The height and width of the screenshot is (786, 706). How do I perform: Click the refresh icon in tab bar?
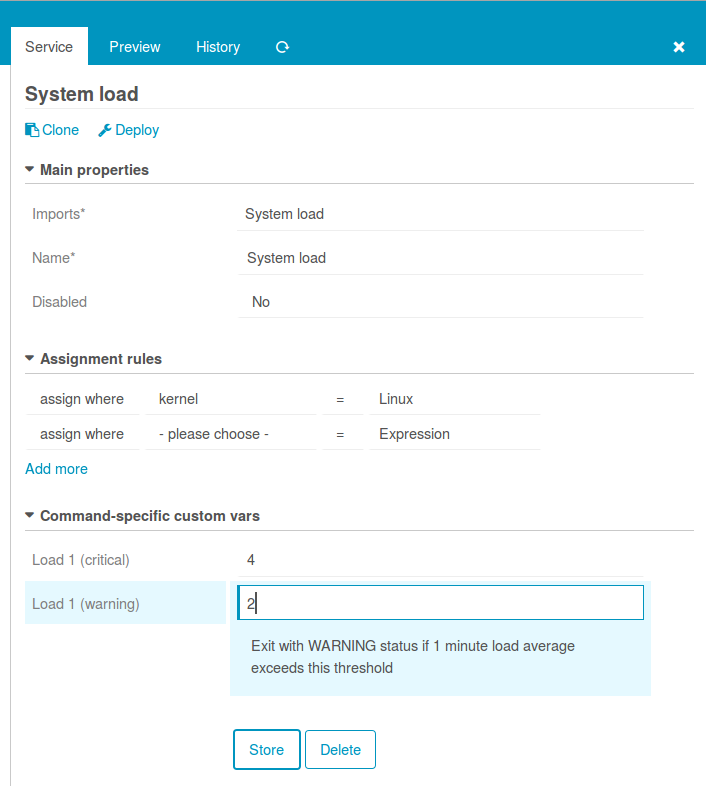pyautogui.click(x=282, y=47)
